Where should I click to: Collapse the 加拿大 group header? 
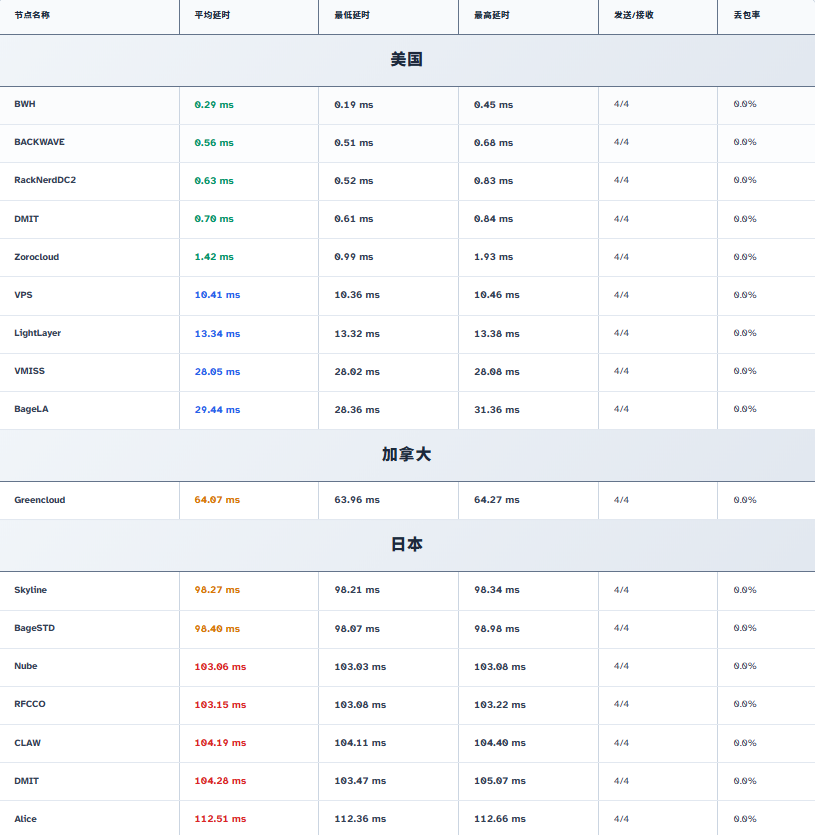click(x=407, y=455)
